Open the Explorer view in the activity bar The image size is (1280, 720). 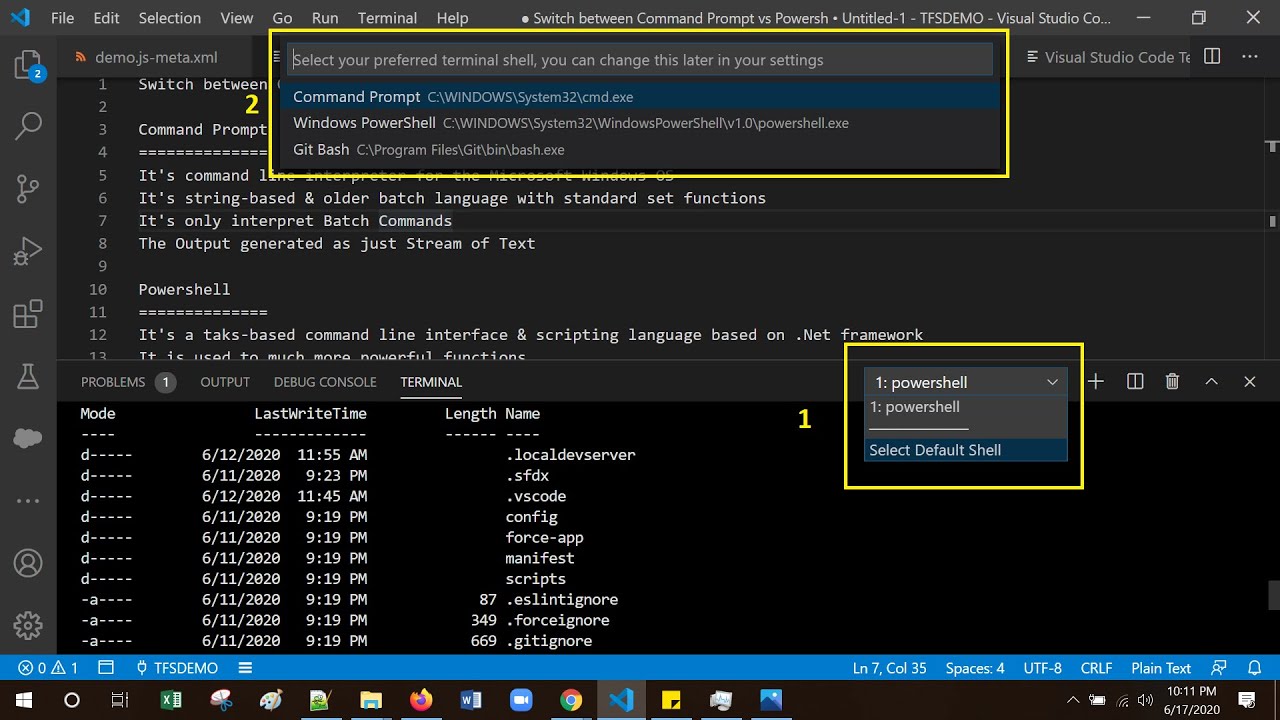tap(27, 66)
